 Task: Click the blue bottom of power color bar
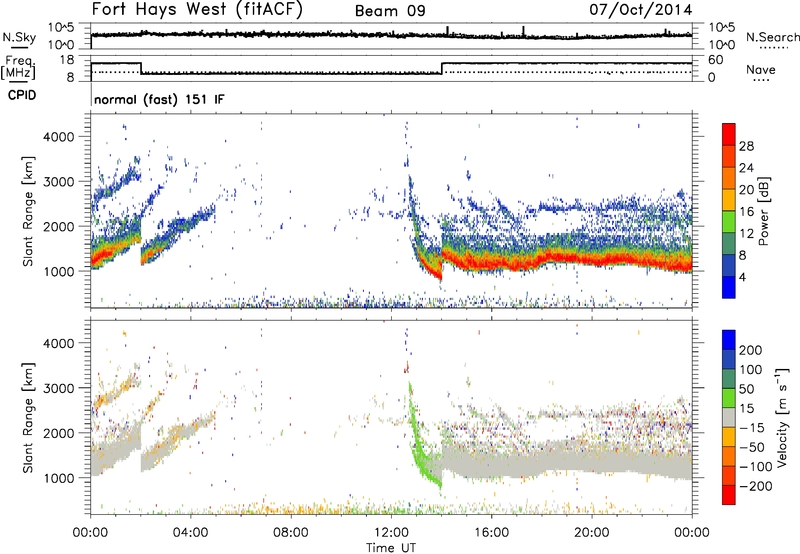click(729, 288)
